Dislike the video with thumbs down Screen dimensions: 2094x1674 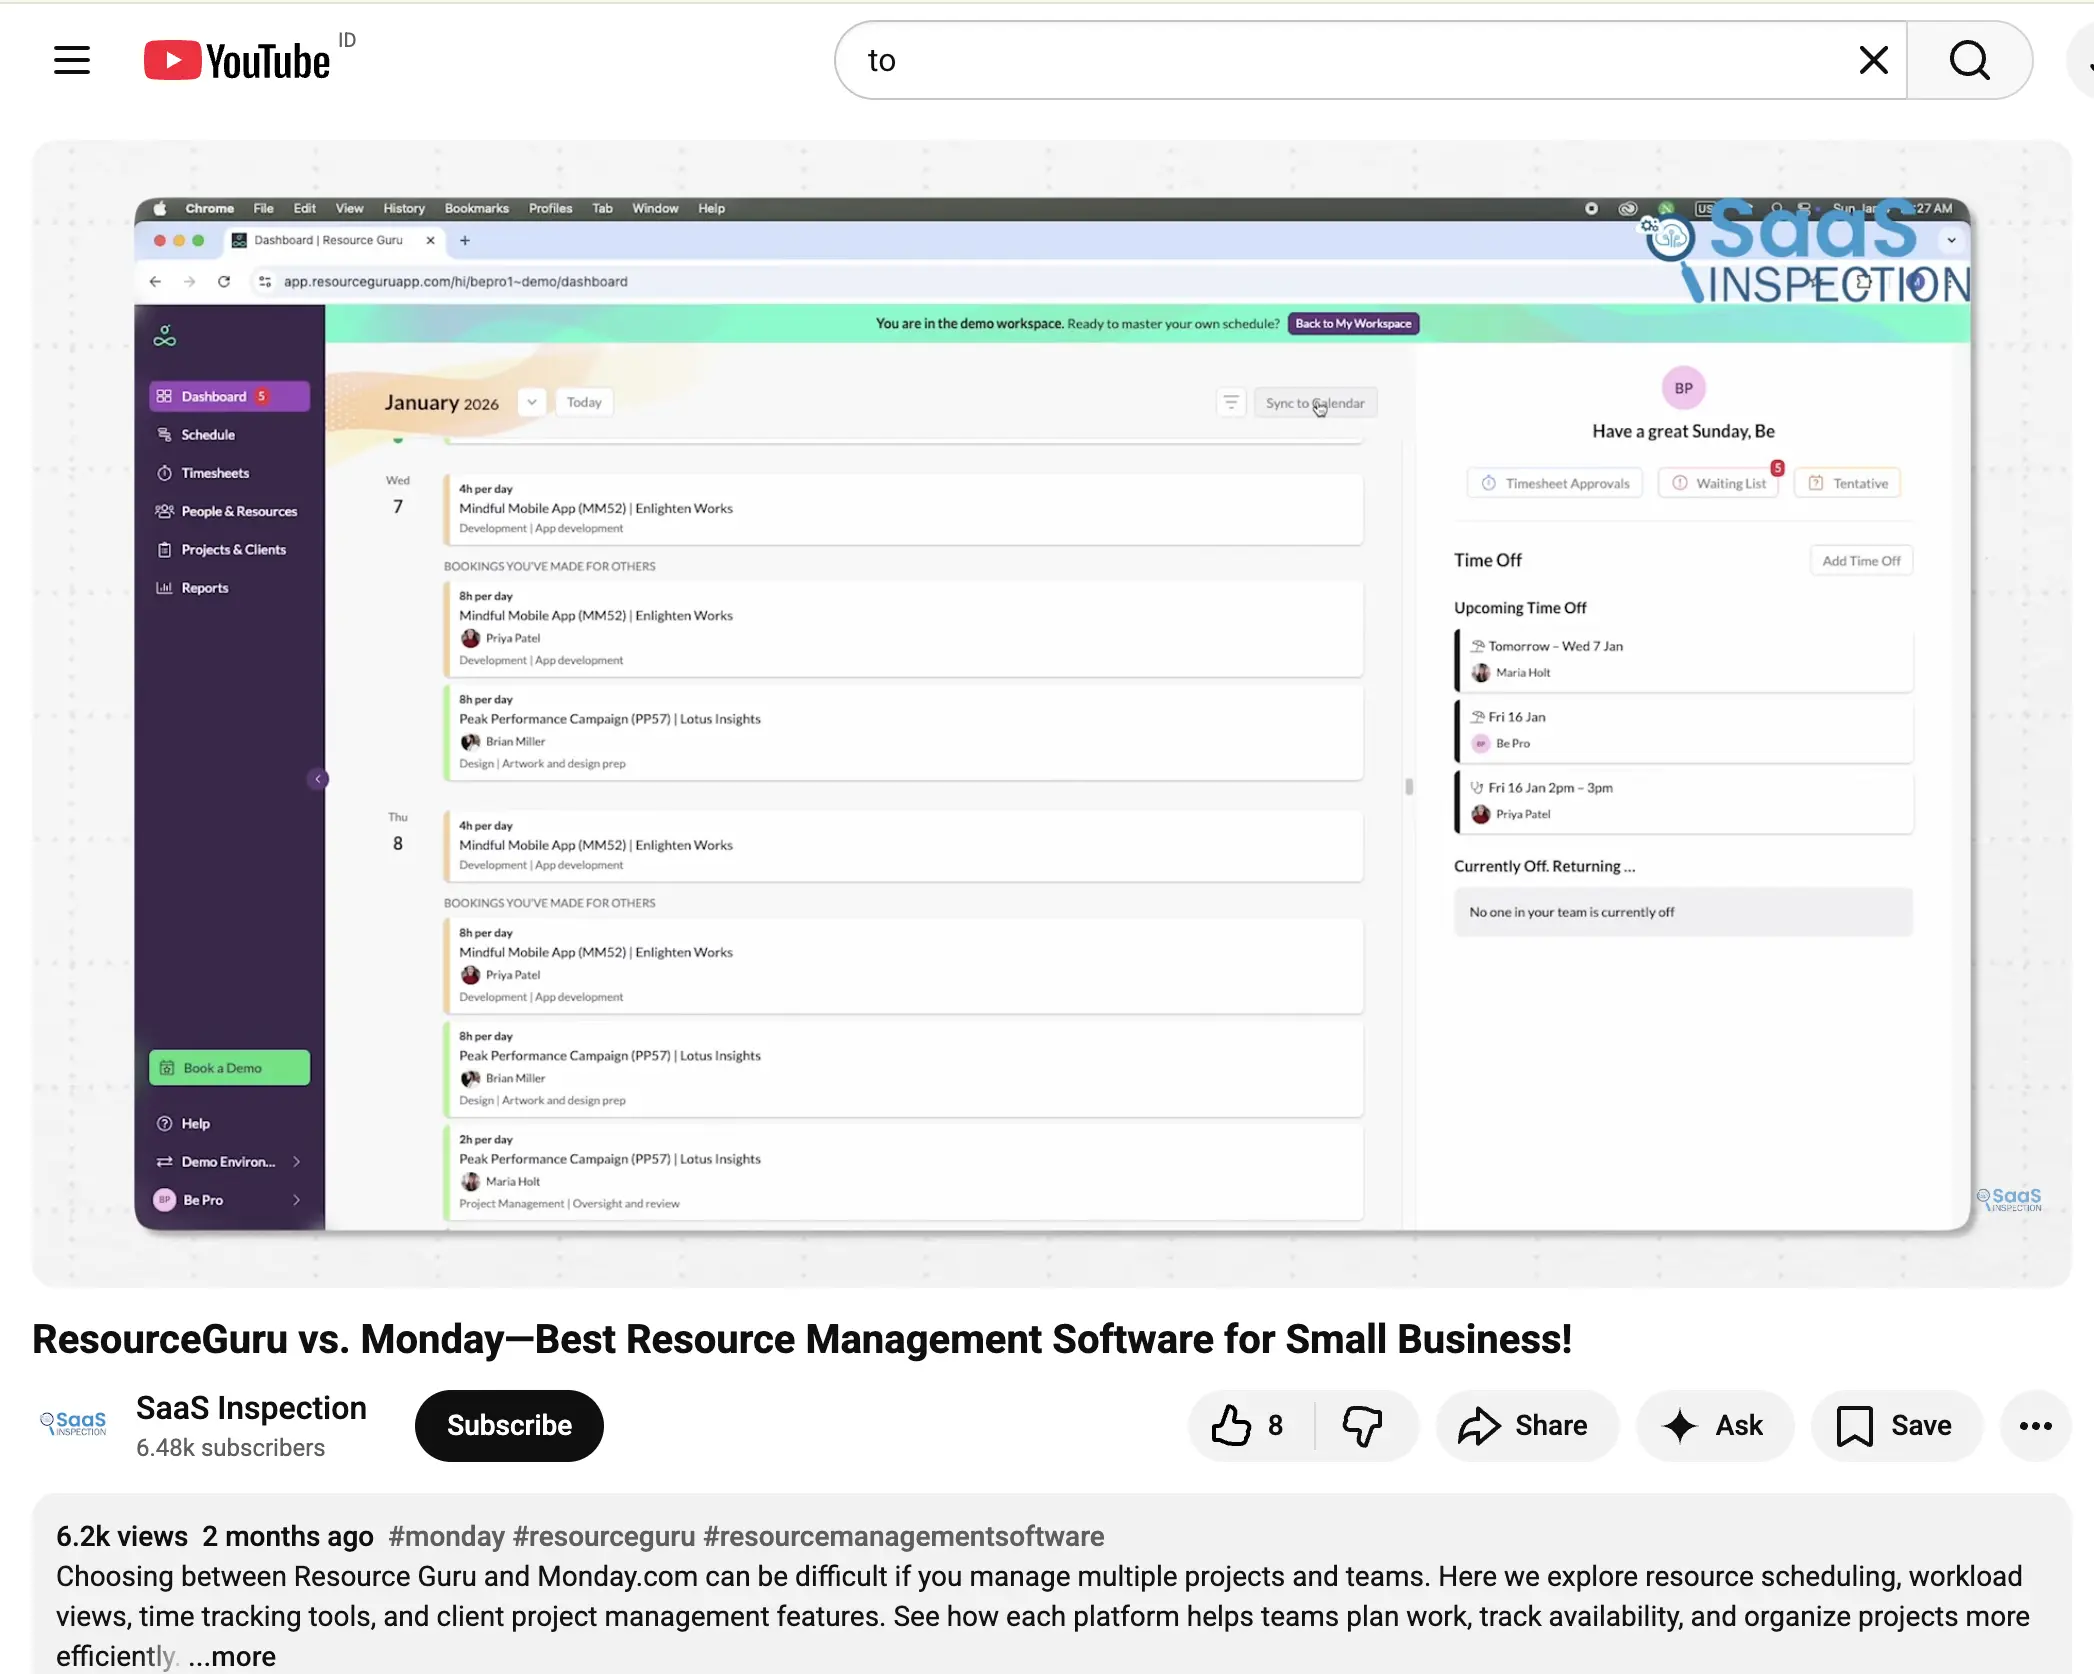tap(1362, 1425)
